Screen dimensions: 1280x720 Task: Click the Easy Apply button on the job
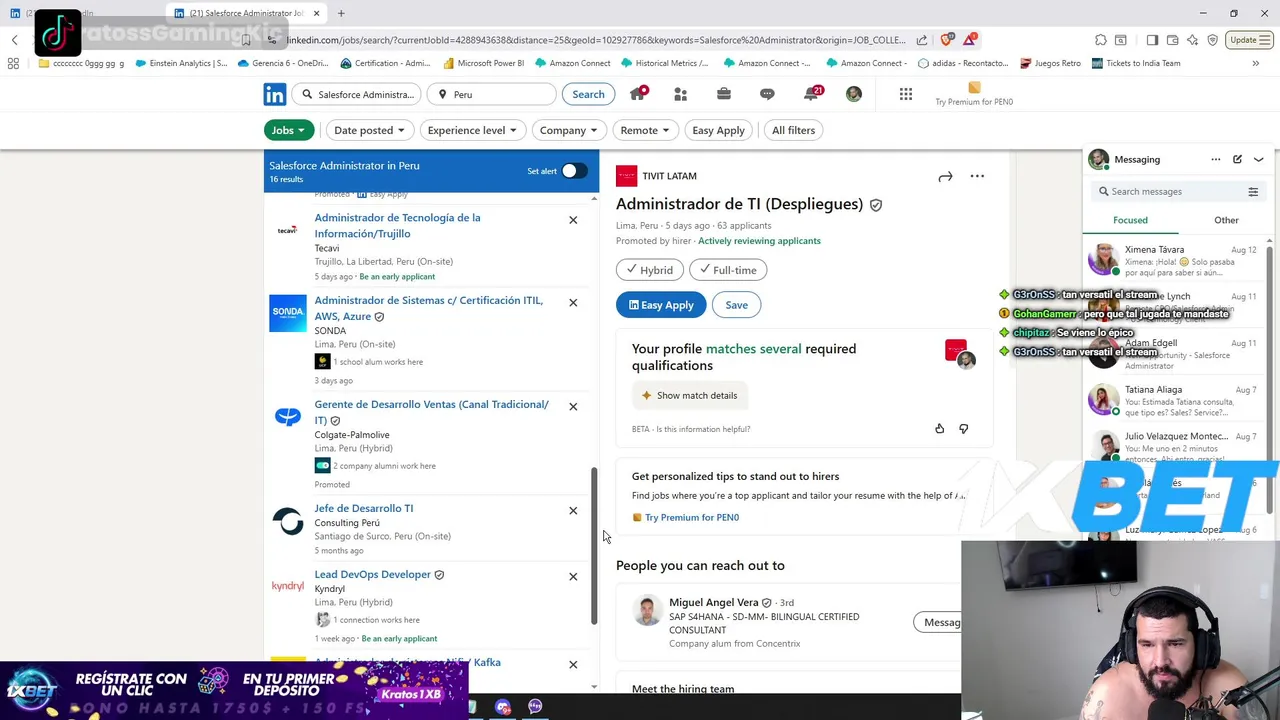pos(661,305)
